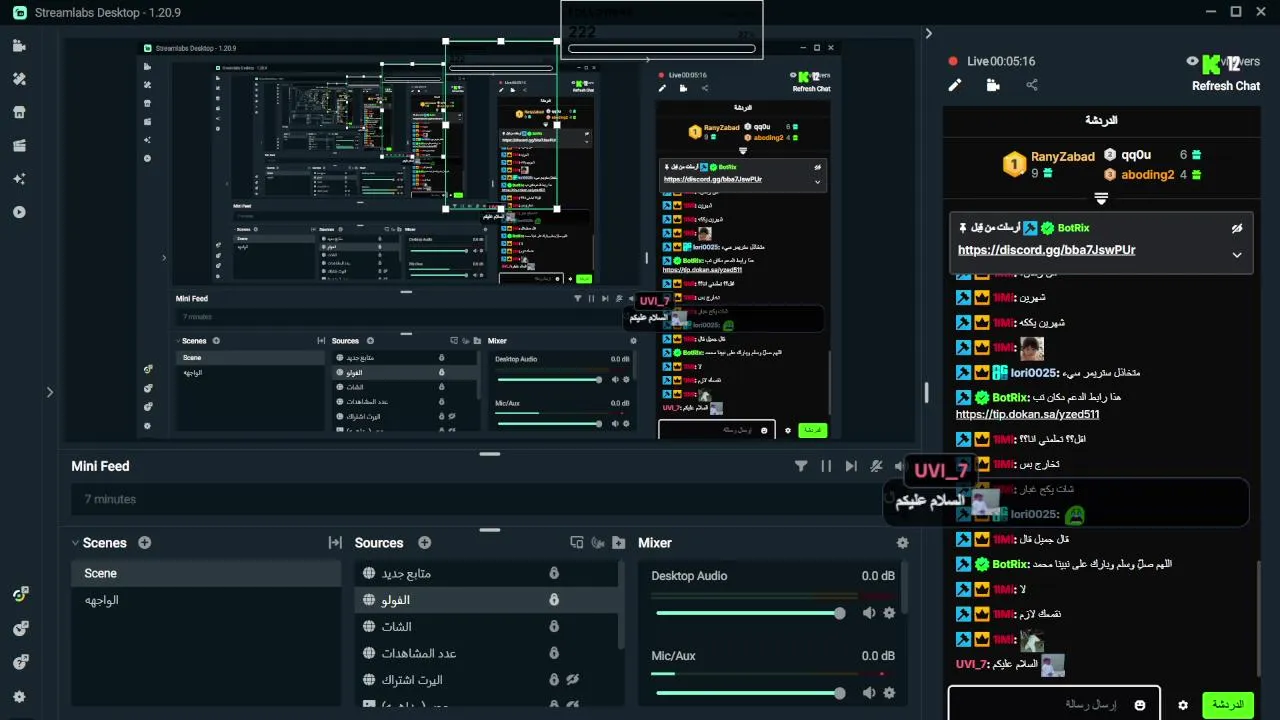The width and height of the screenshot is (1280, 720).
Task: Open the Highlighter clapperboard icon in sidebar
Action: point(19,145)
